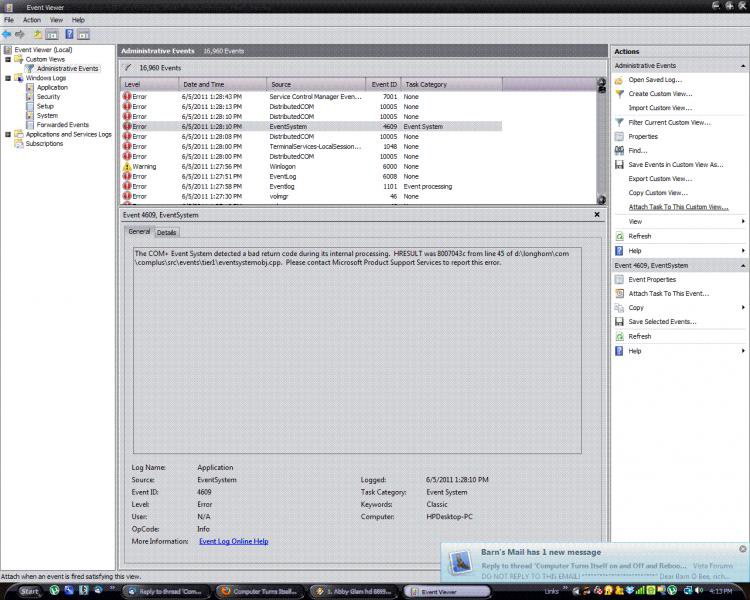Open the File menu

pos(9,20)
